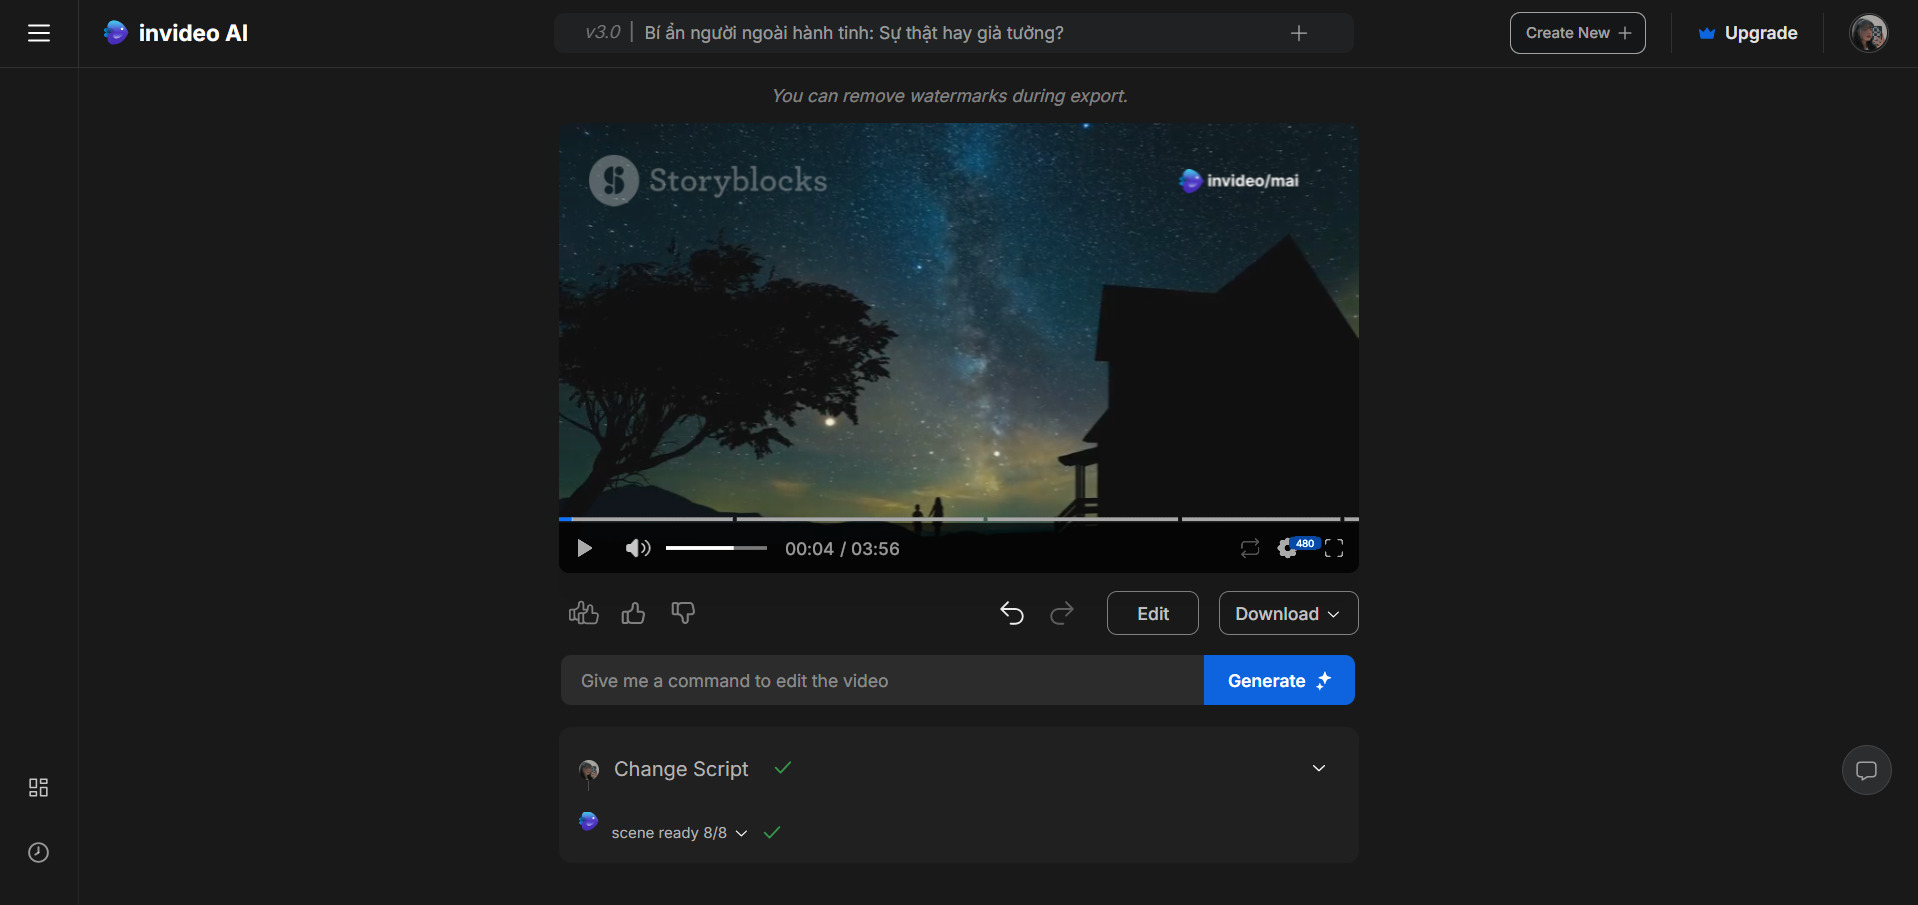
Task: Open the user profile avatar
Action: [x=1868, y=33]
